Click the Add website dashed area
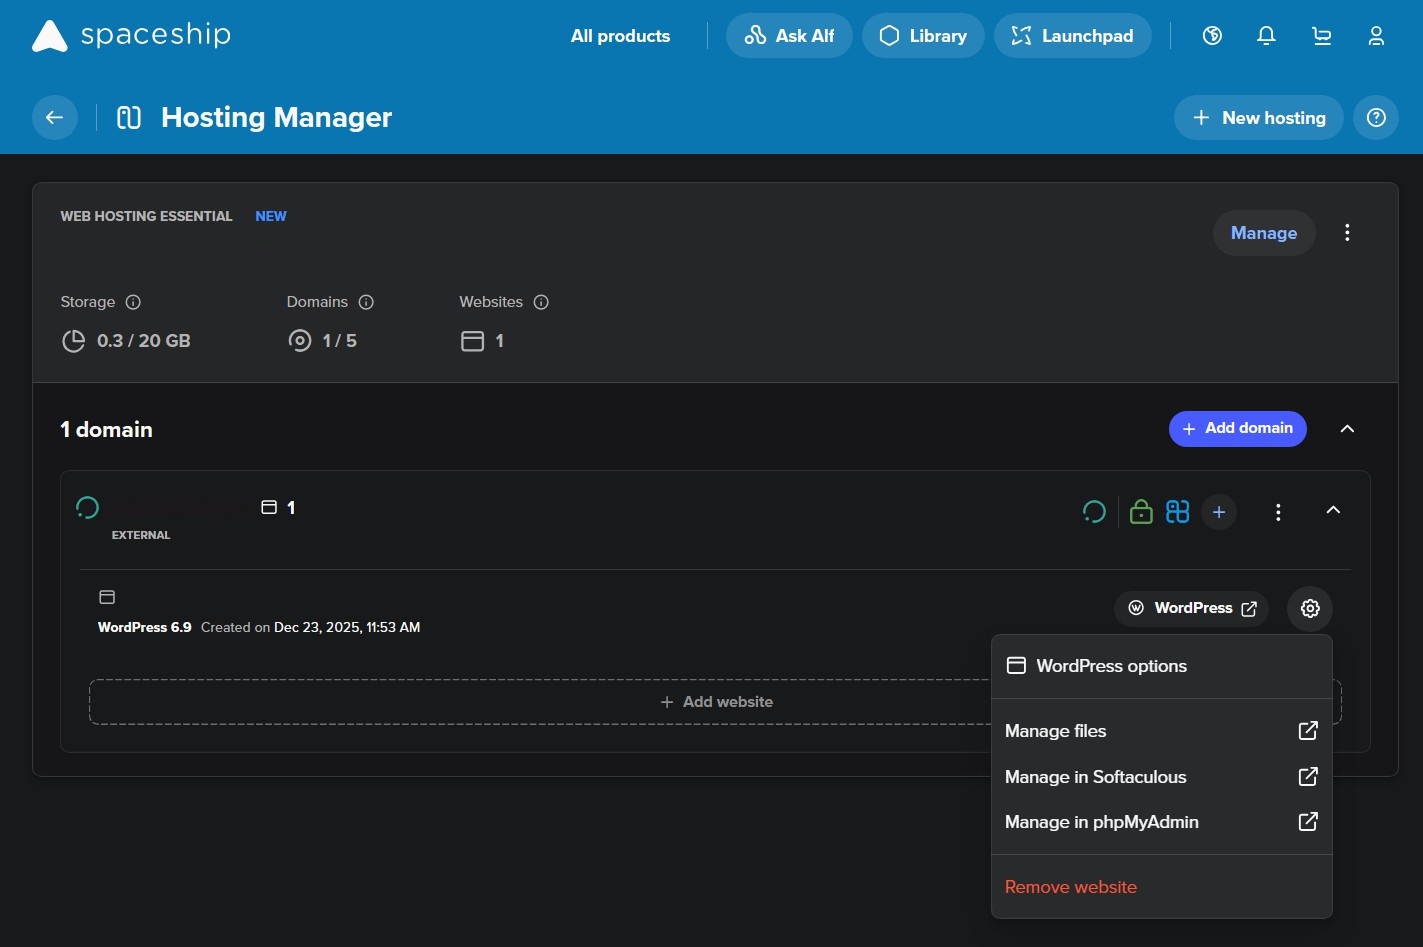1423x947 pixels. tap(716, 701)
